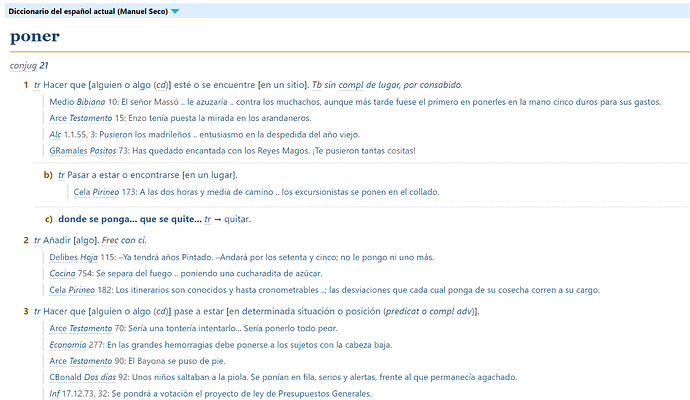Click subentry label 'b)'
The height and width of the screenshot is (400, 690).
[48, 175]
